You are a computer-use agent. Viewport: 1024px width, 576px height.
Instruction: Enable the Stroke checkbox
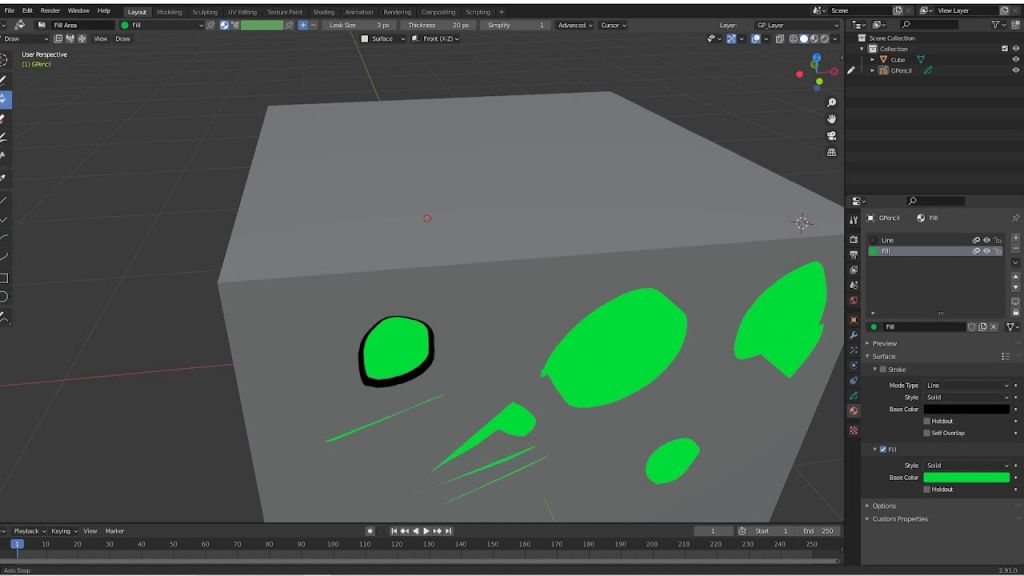882,370
